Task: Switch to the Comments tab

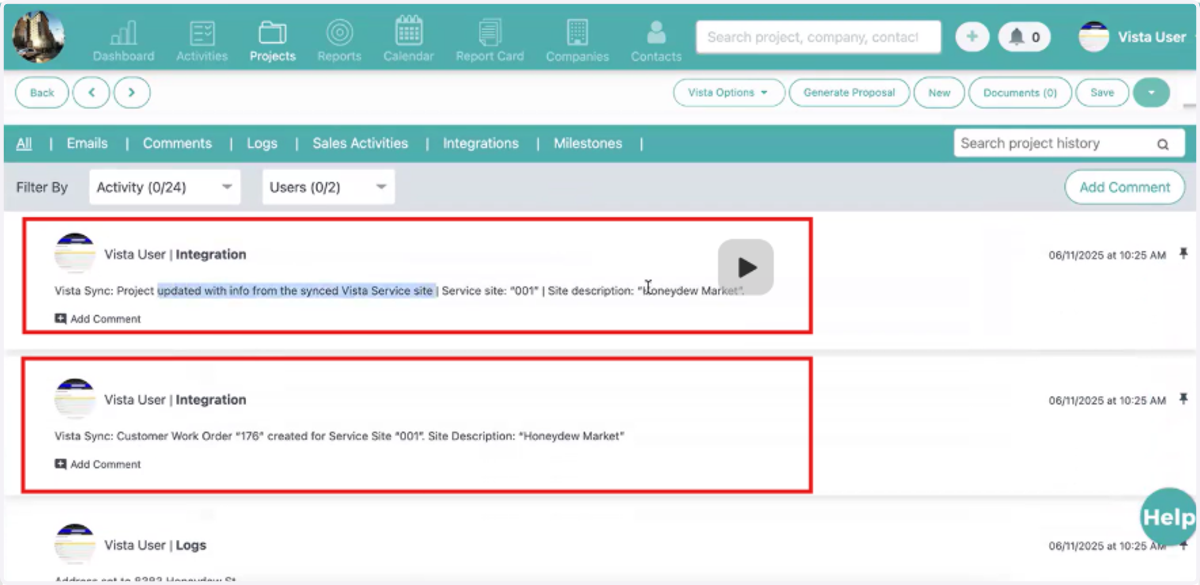Action: (x=177, y=143)
